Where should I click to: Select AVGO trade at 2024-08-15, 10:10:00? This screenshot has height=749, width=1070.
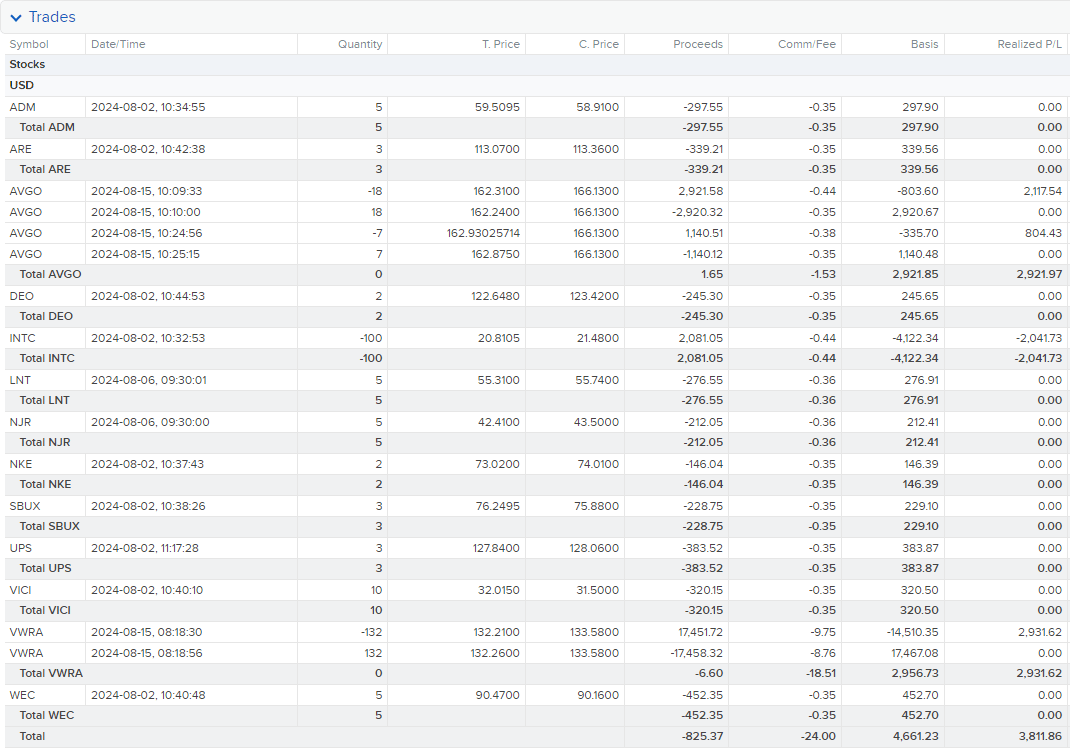pyautogui.click(x=146, y=213)
